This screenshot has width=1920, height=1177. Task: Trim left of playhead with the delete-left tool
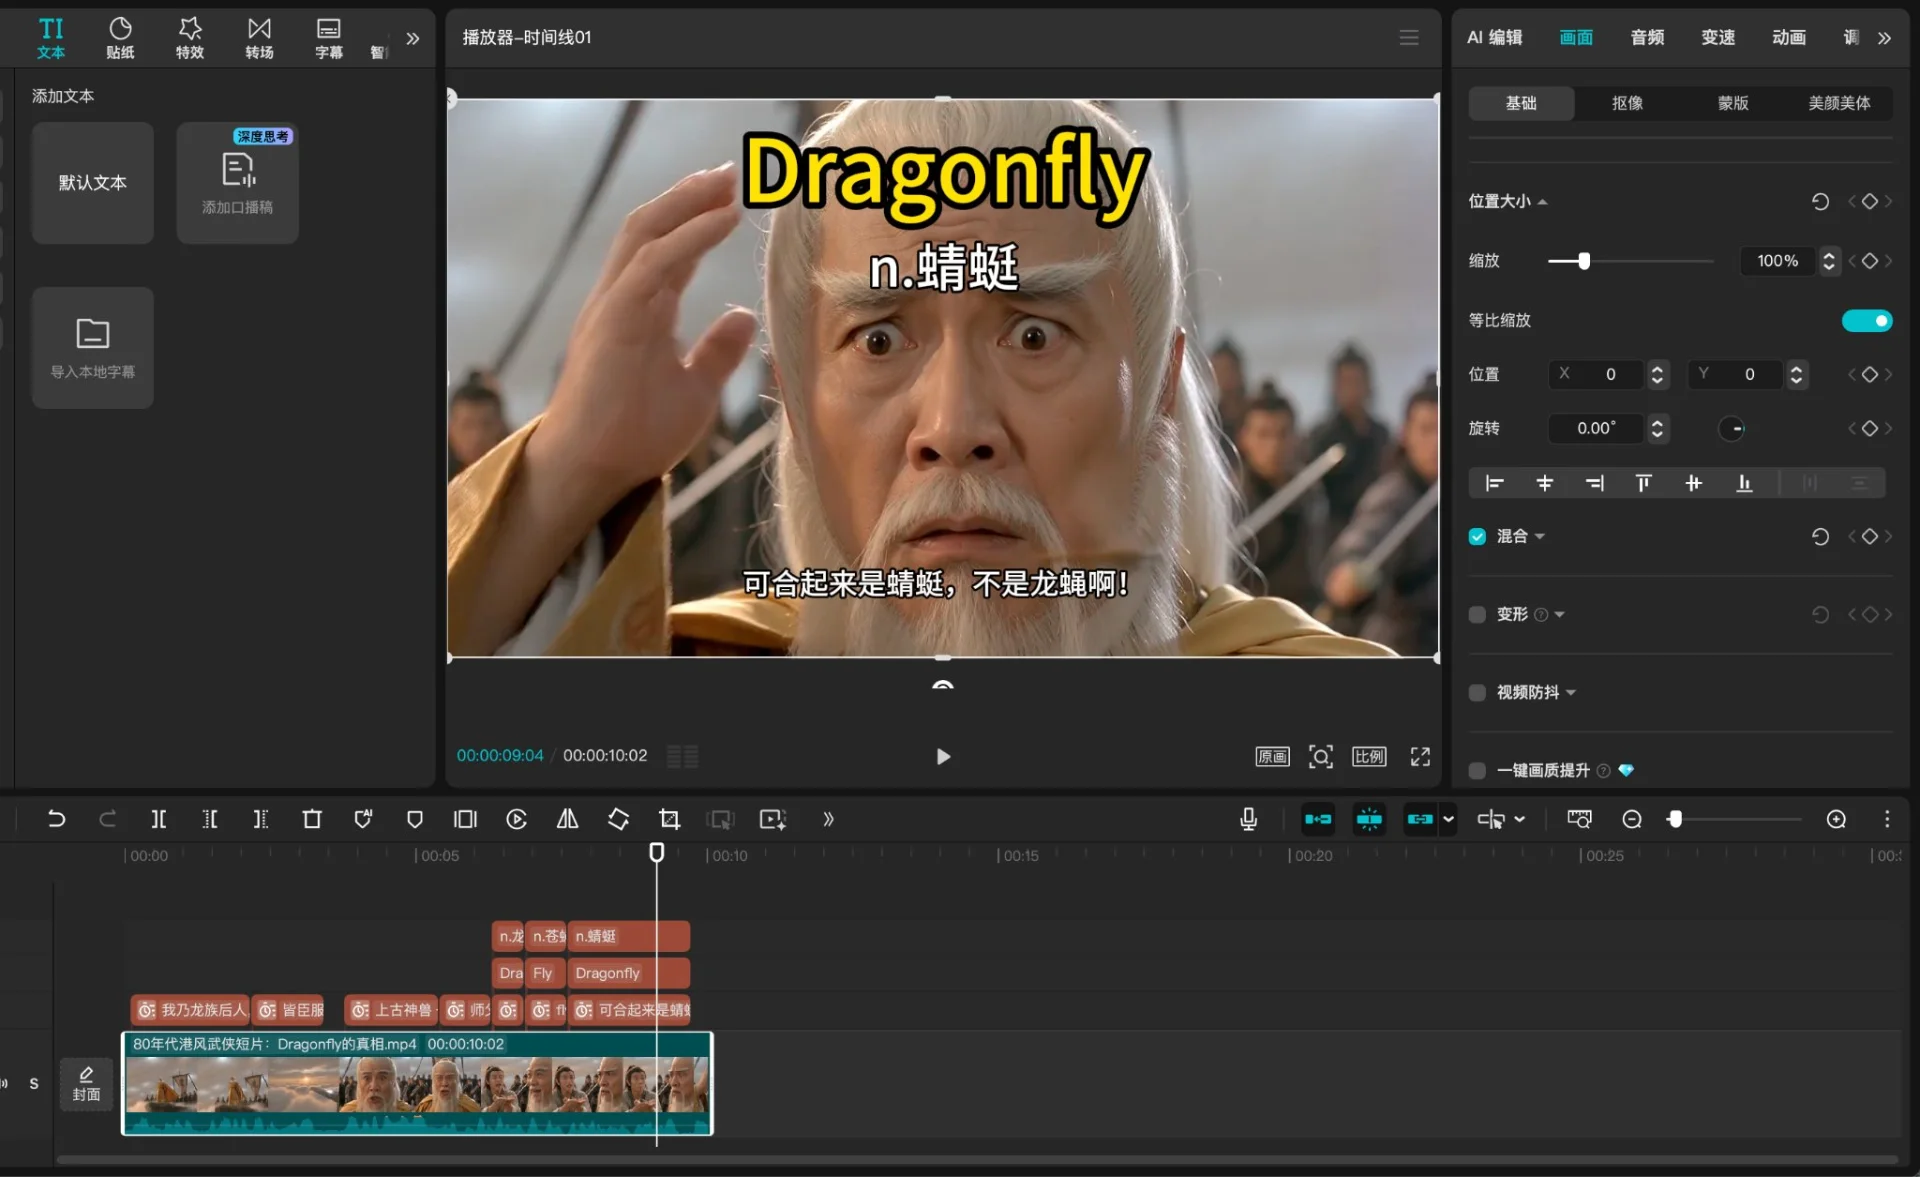point(210,820)
